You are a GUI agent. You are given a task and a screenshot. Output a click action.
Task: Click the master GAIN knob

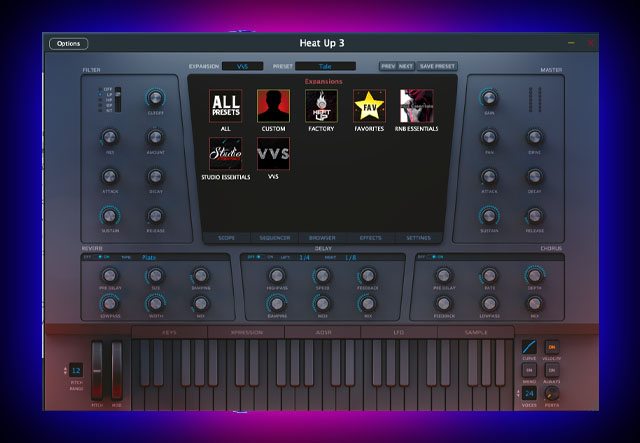pos(489,98)
